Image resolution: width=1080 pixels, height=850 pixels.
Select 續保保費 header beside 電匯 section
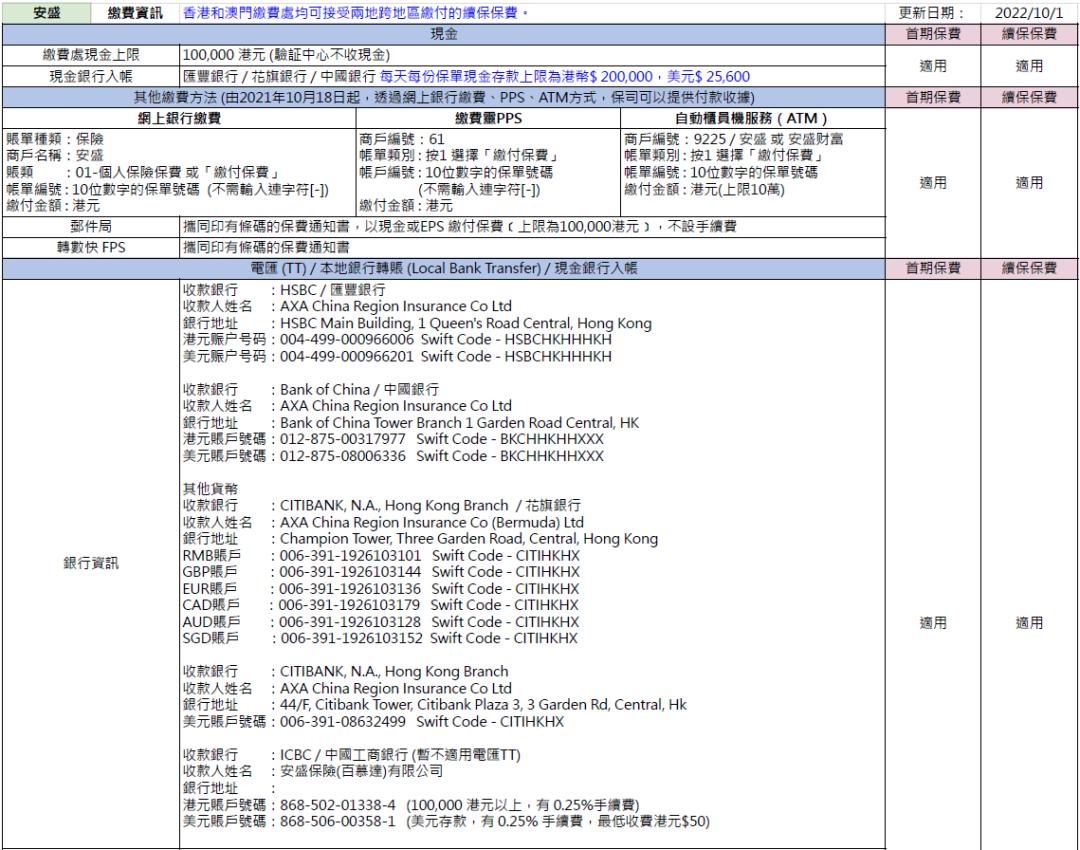(x=1029, y=269)
